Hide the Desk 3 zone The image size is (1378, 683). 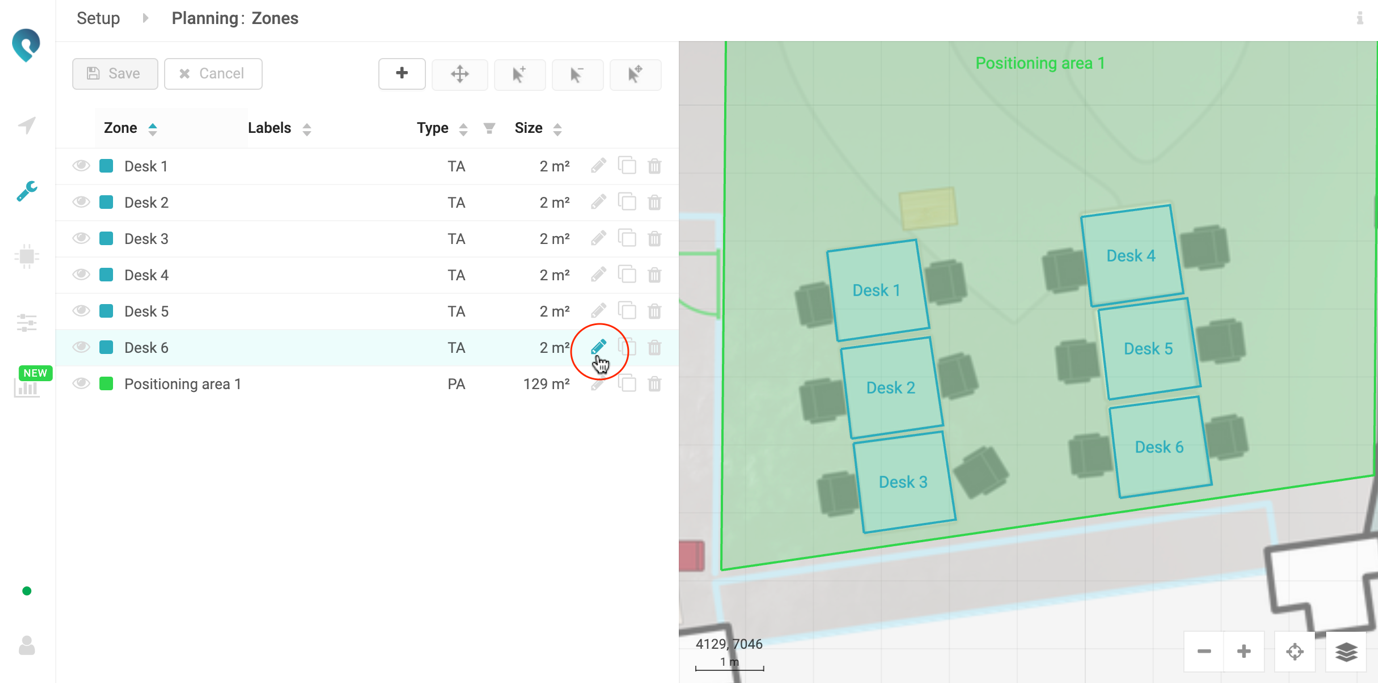click(81, 239)
